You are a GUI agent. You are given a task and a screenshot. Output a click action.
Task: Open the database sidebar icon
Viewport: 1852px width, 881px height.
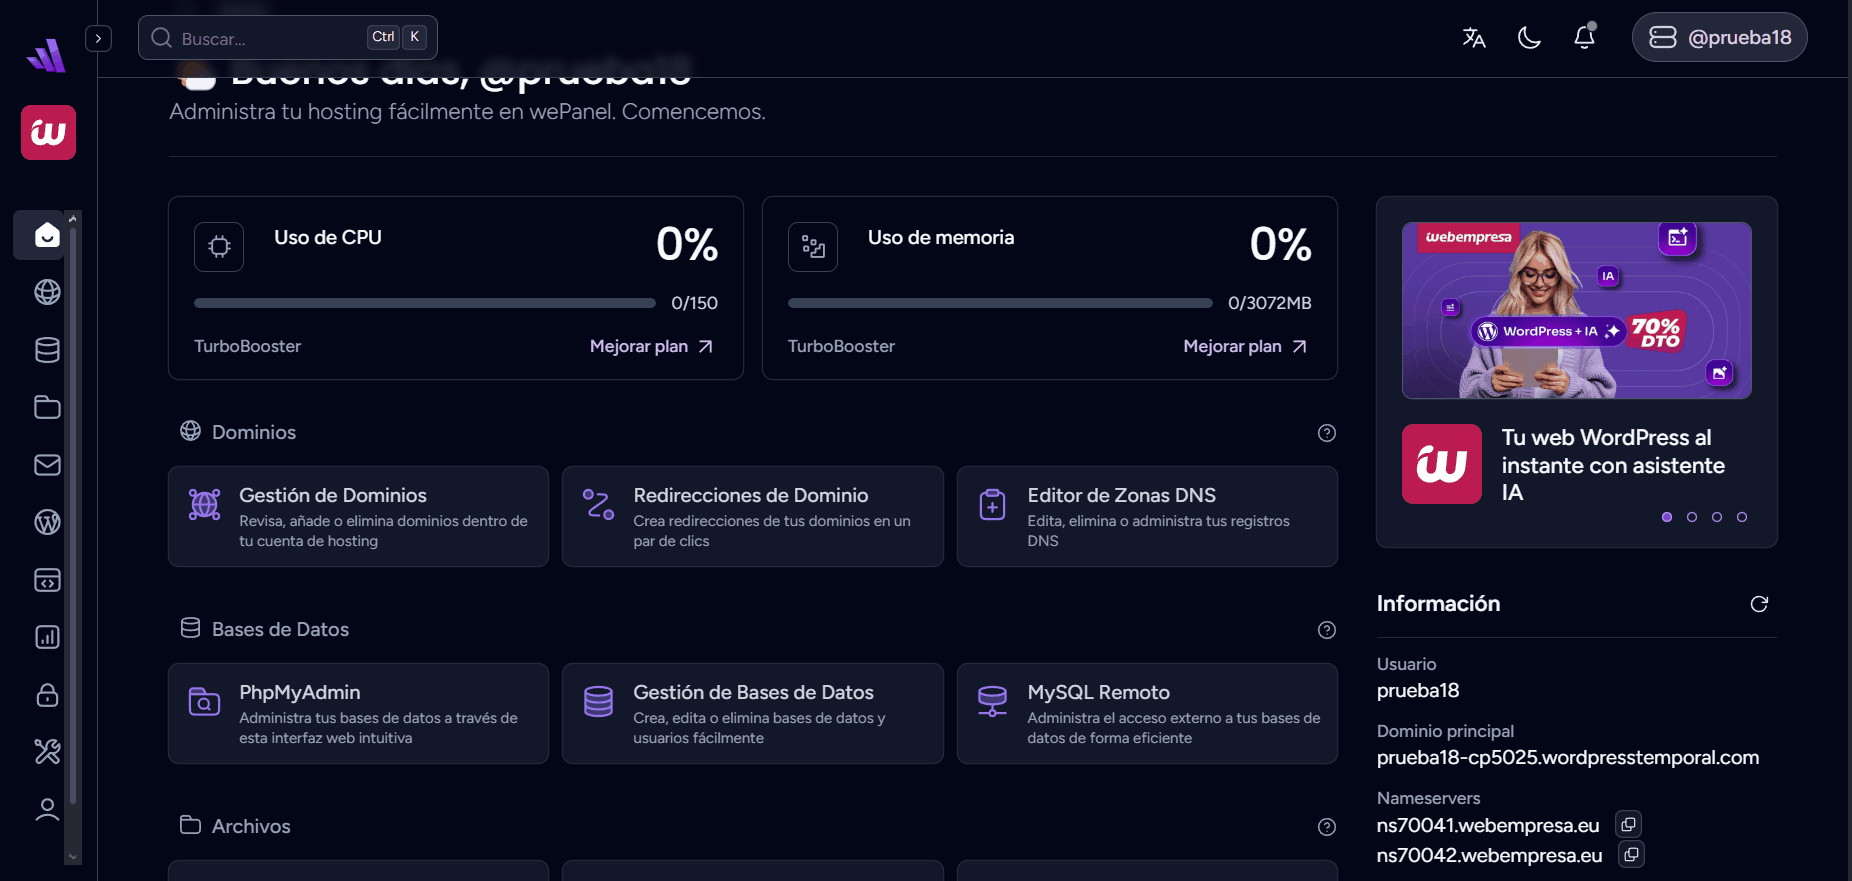coord(47,350)
